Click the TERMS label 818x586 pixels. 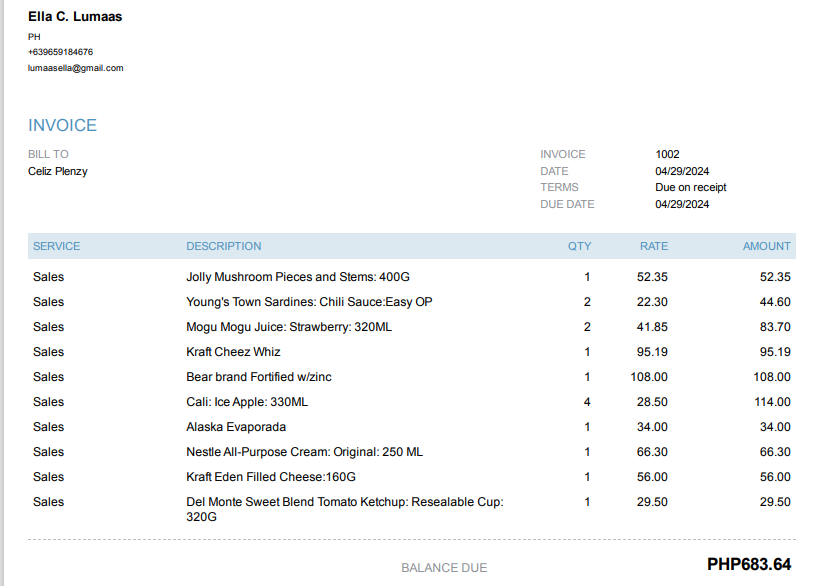click(559, 187)
